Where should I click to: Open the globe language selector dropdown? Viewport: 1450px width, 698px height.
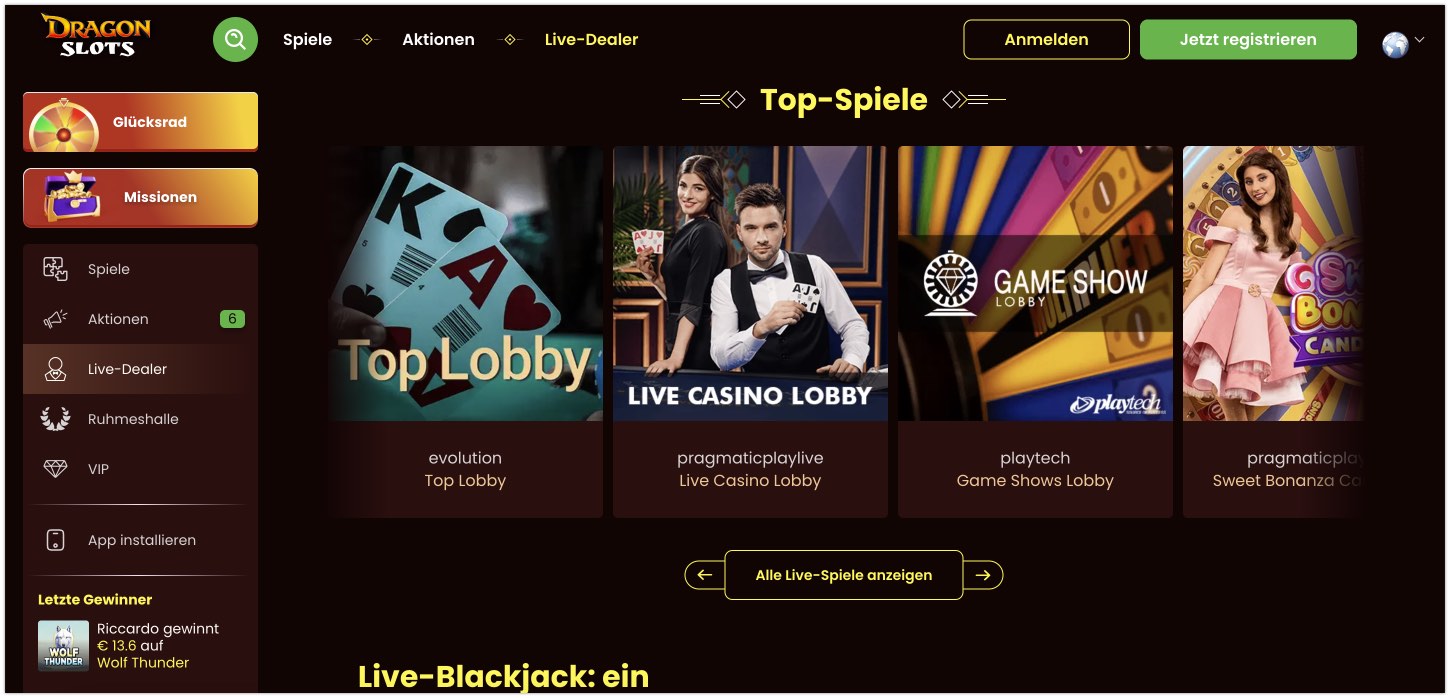pyautogui.click(x=1403, y=44)
